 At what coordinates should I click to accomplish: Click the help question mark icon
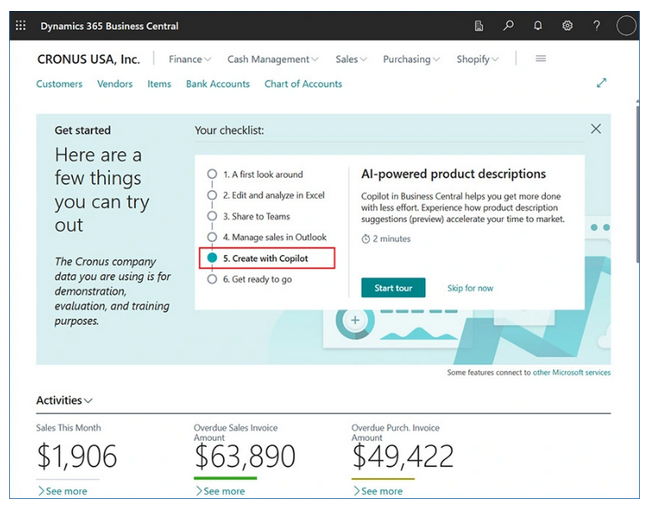[x=597, y=26]
